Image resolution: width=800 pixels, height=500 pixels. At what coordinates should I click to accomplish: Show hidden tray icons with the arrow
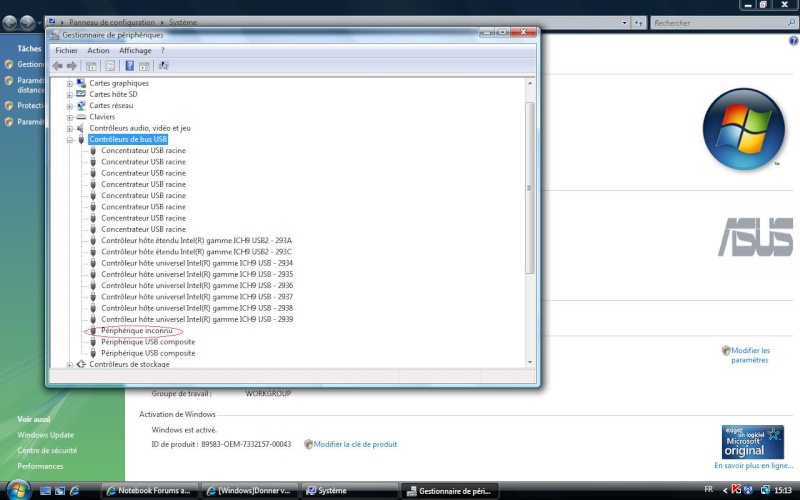pyautogui.click(x=725, y=490)
